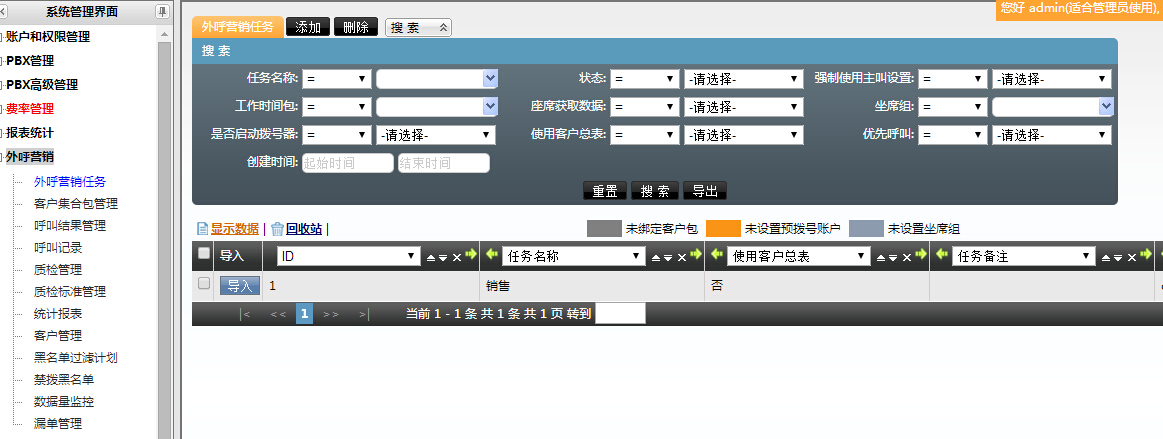Click green right arrow after ID column

(x=471, y=256)
